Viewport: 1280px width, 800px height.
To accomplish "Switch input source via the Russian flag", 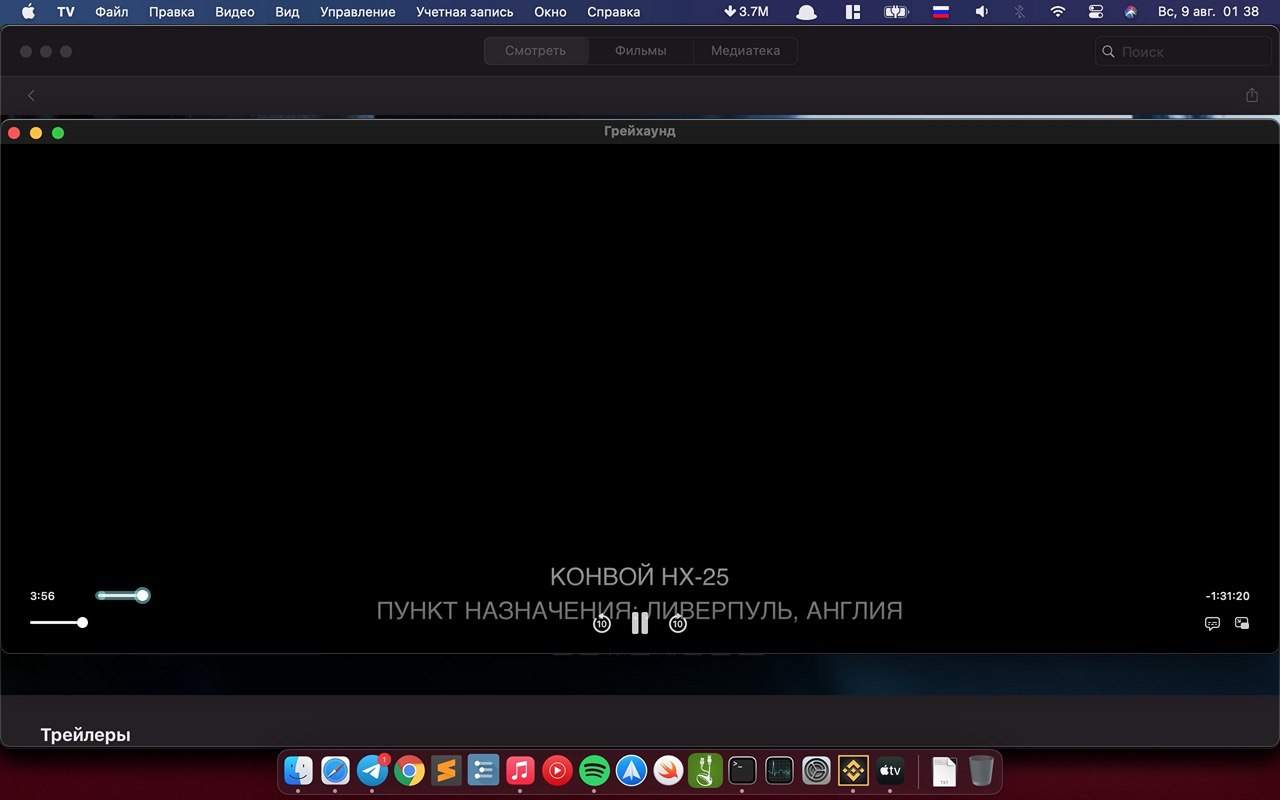I will 941,12.
